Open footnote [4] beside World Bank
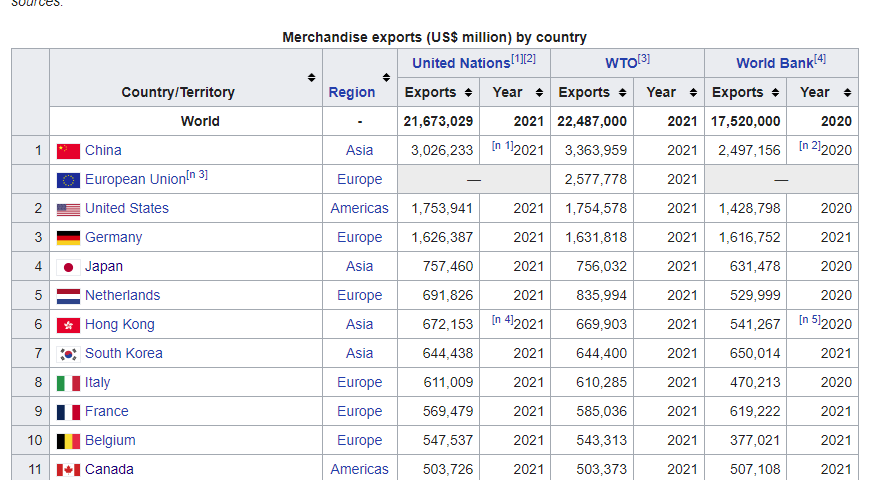884x480 pixels. click(820, 59)
